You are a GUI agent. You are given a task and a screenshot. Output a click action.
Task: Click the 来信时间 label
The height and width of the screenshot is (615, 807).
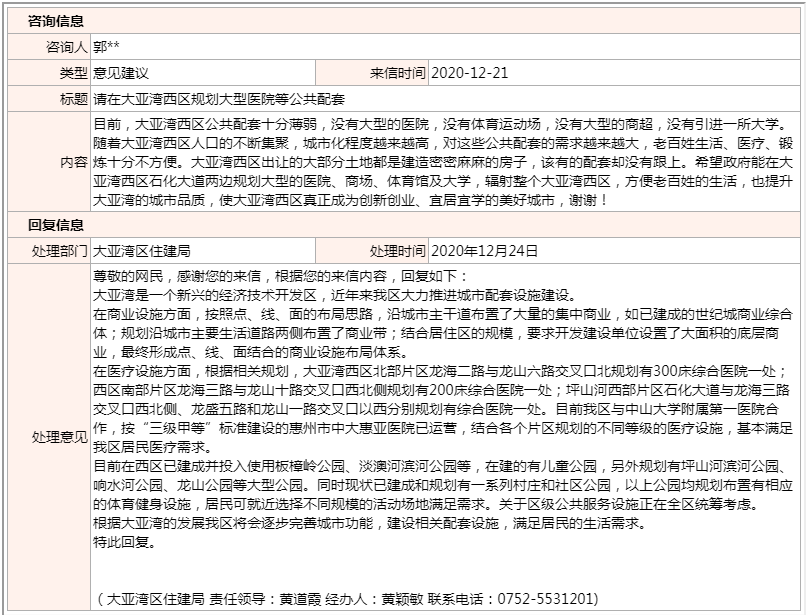pyautogui.click(x=397, y=73)
